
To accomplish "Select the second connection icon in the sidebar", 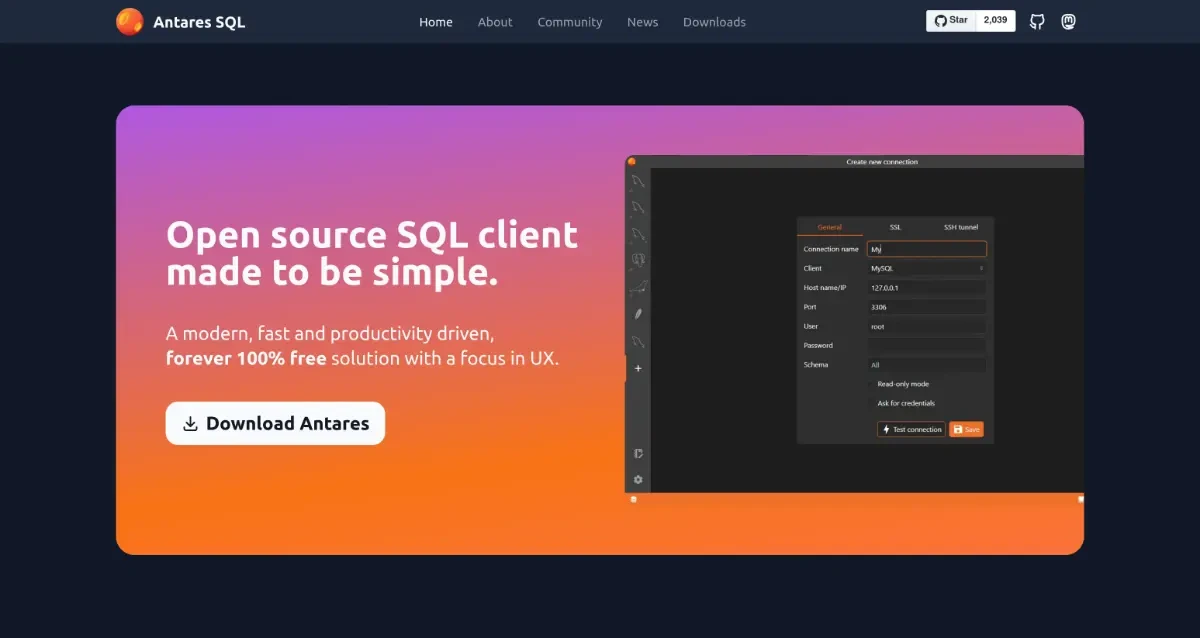I will pyautogui.click(x=638, y=207).
